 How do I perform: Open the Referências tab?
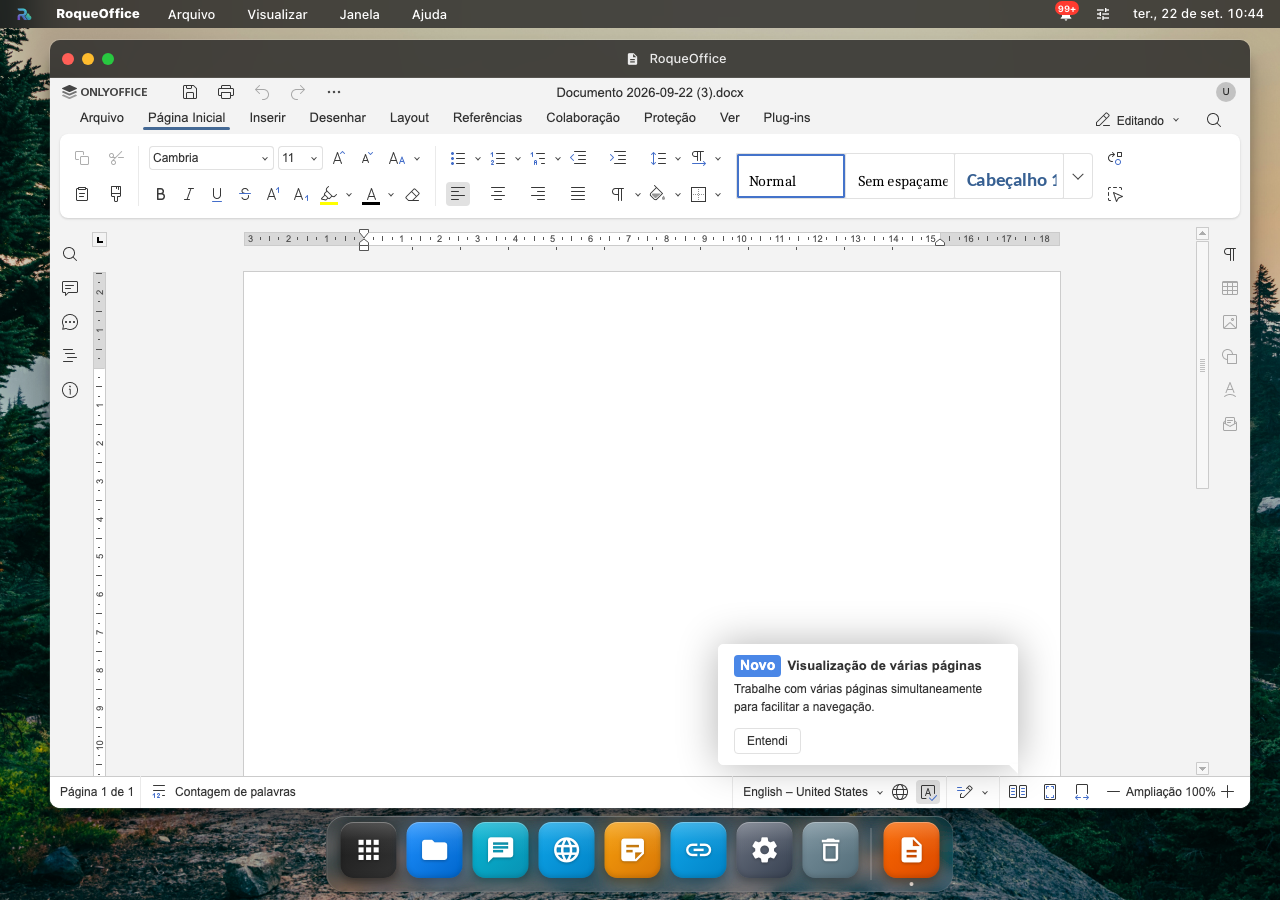pyautogui.click(x=487, y=118)
